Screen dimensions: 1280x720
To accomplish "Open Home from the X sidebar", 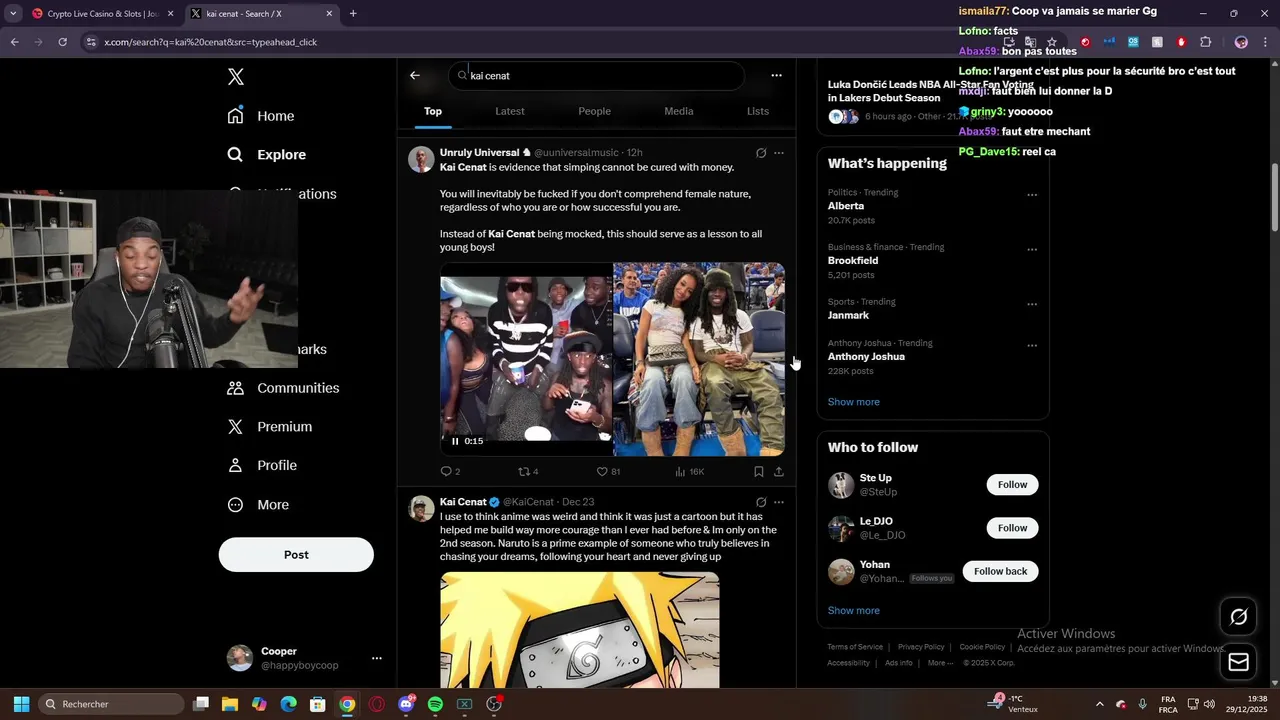I will tap(261, 116).
